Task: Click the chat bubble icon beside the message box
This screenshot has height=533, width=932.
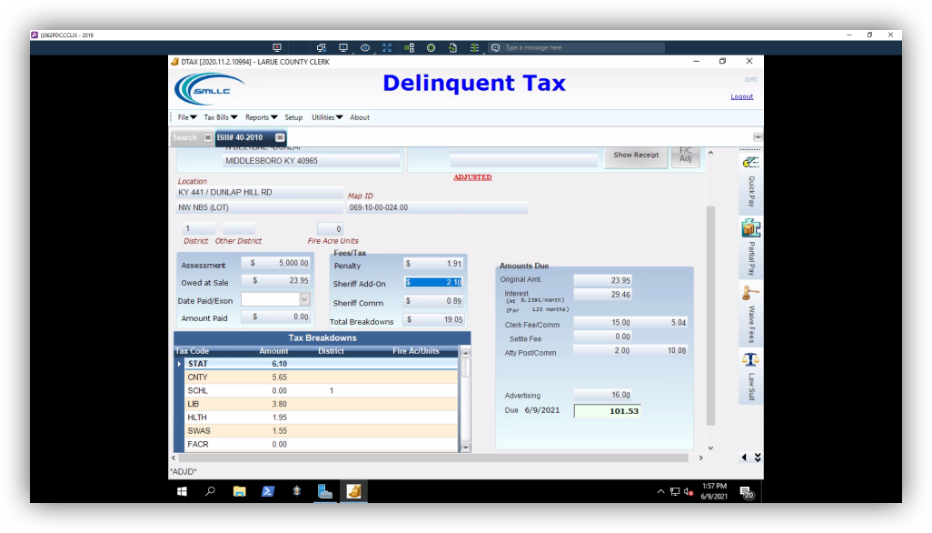Action: pyautogui.click(x=496, y=48)
